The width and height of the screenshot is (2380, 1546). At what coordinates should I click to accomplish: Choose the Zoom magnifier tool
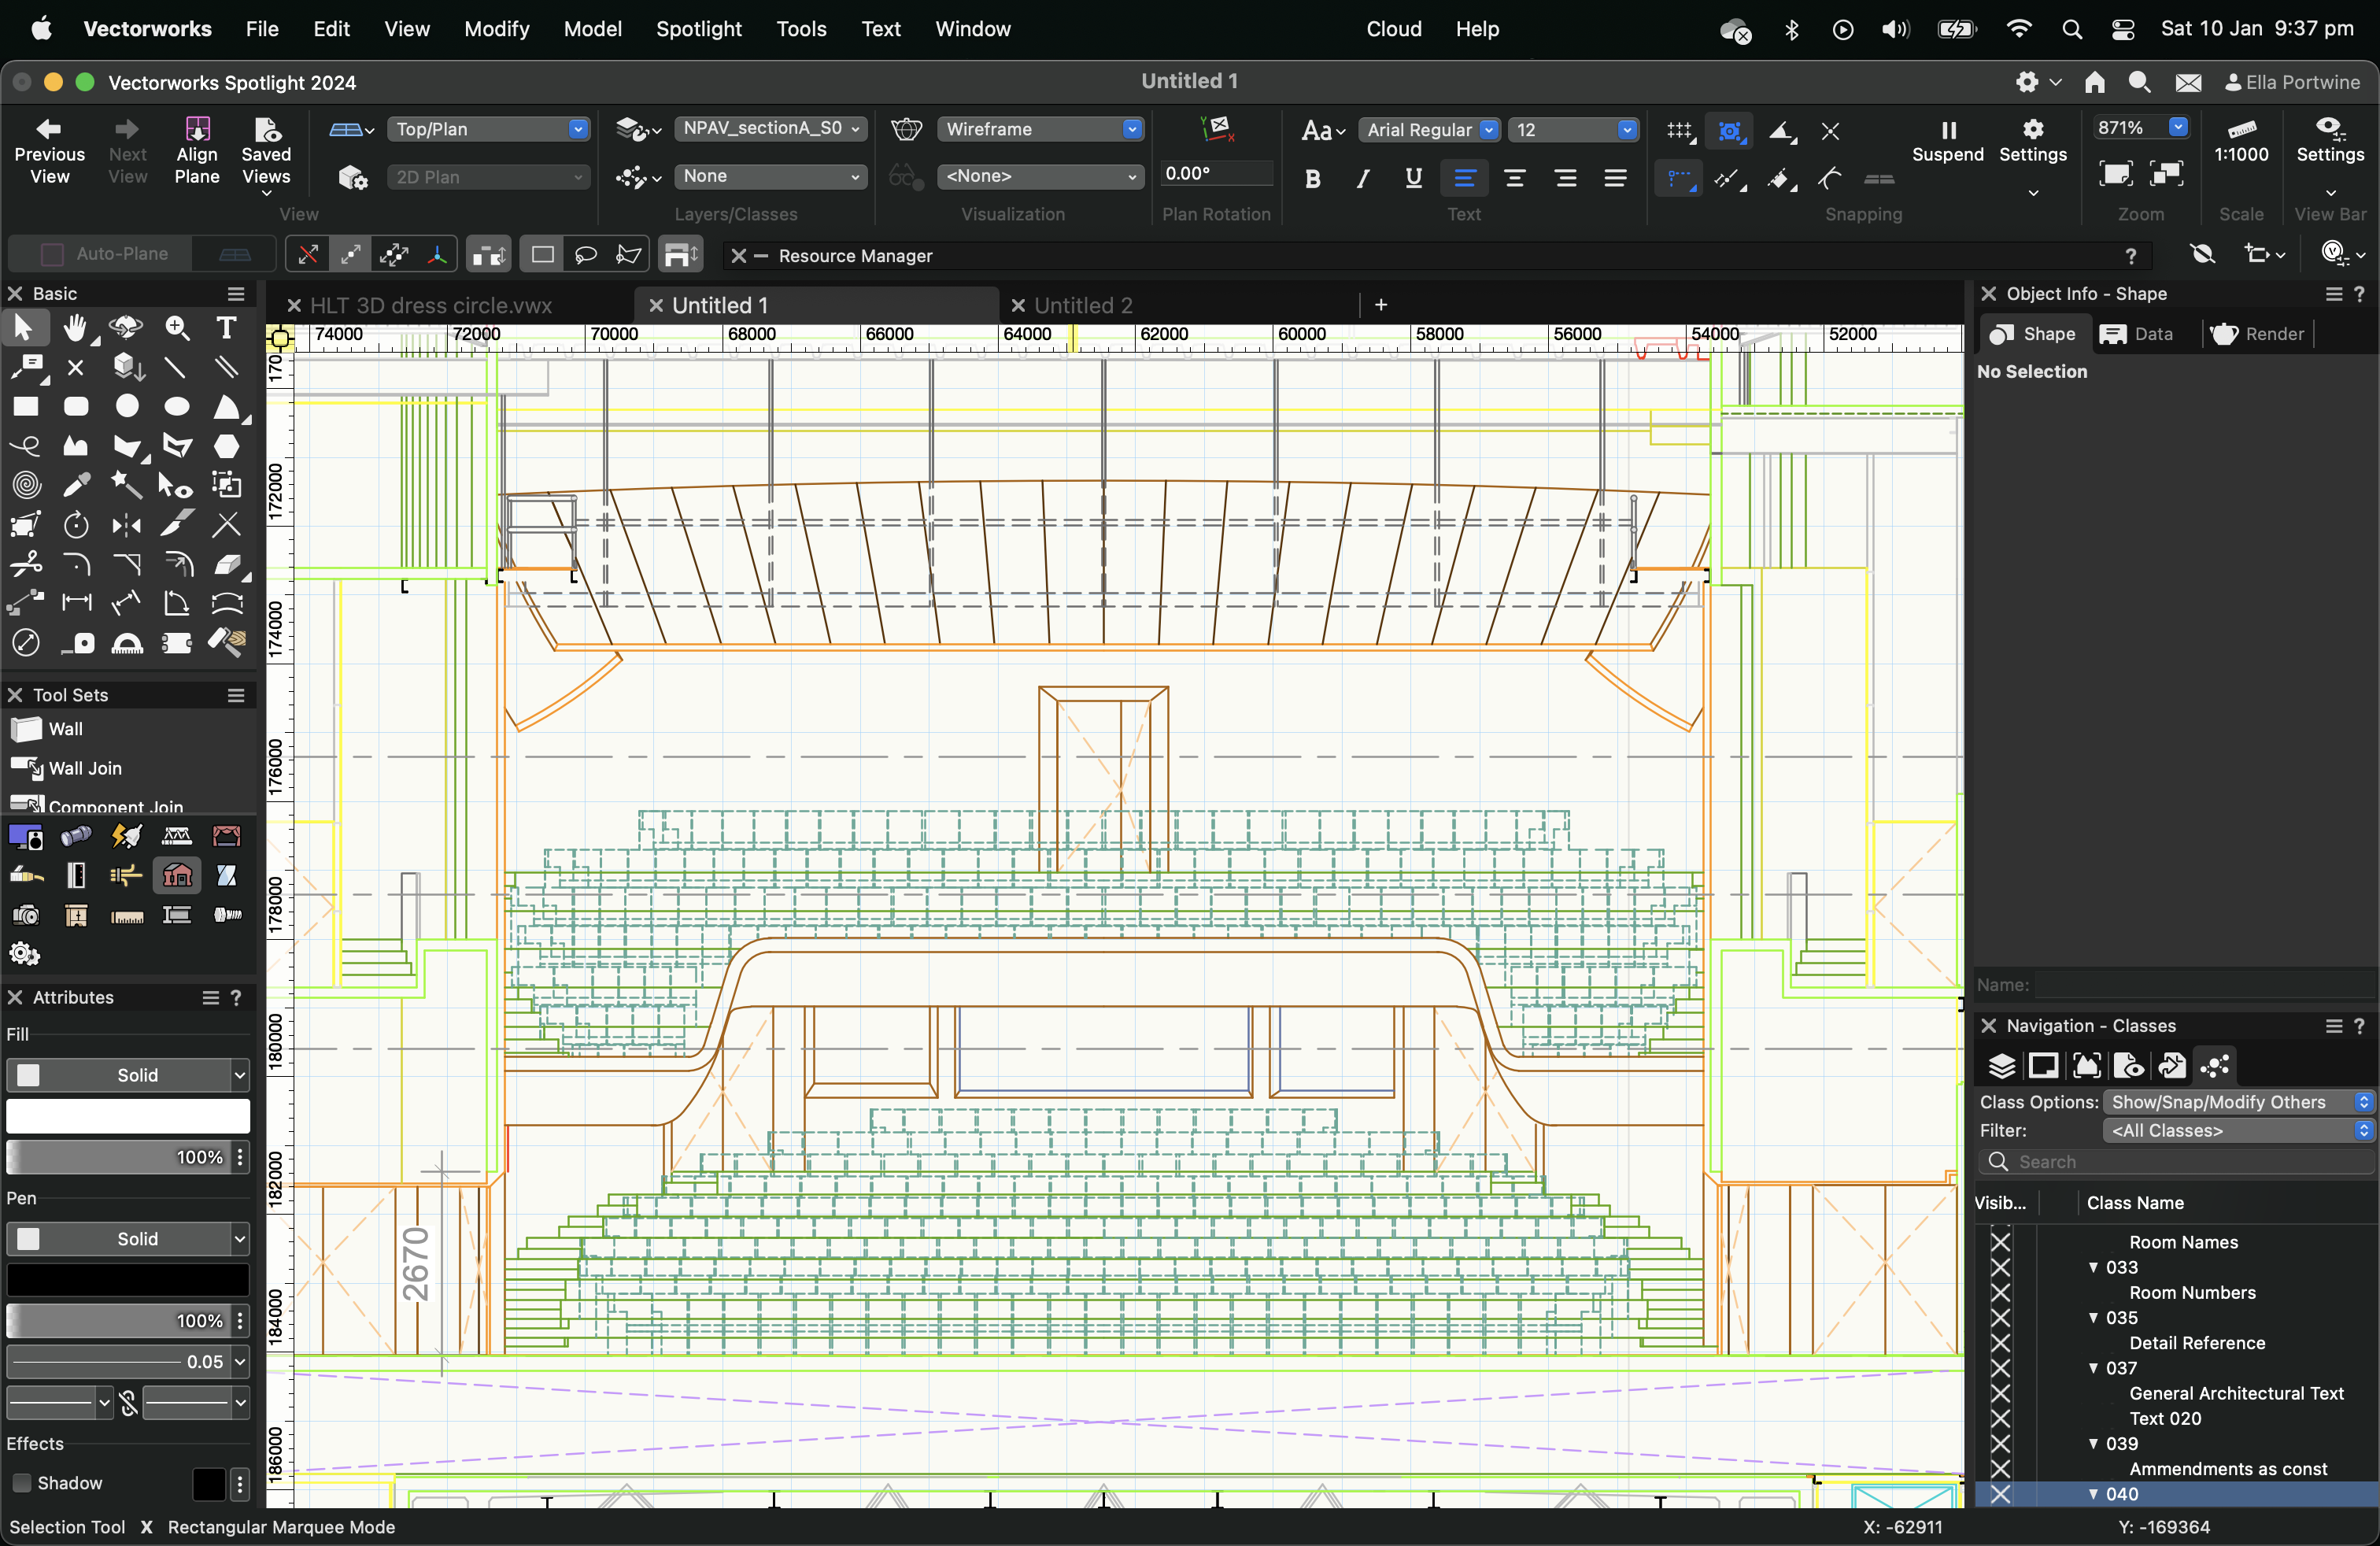(177, 328)
